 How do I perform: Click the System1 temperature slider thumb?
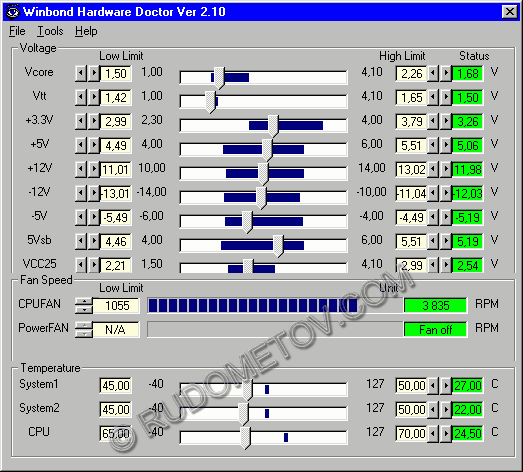(247, 390)
